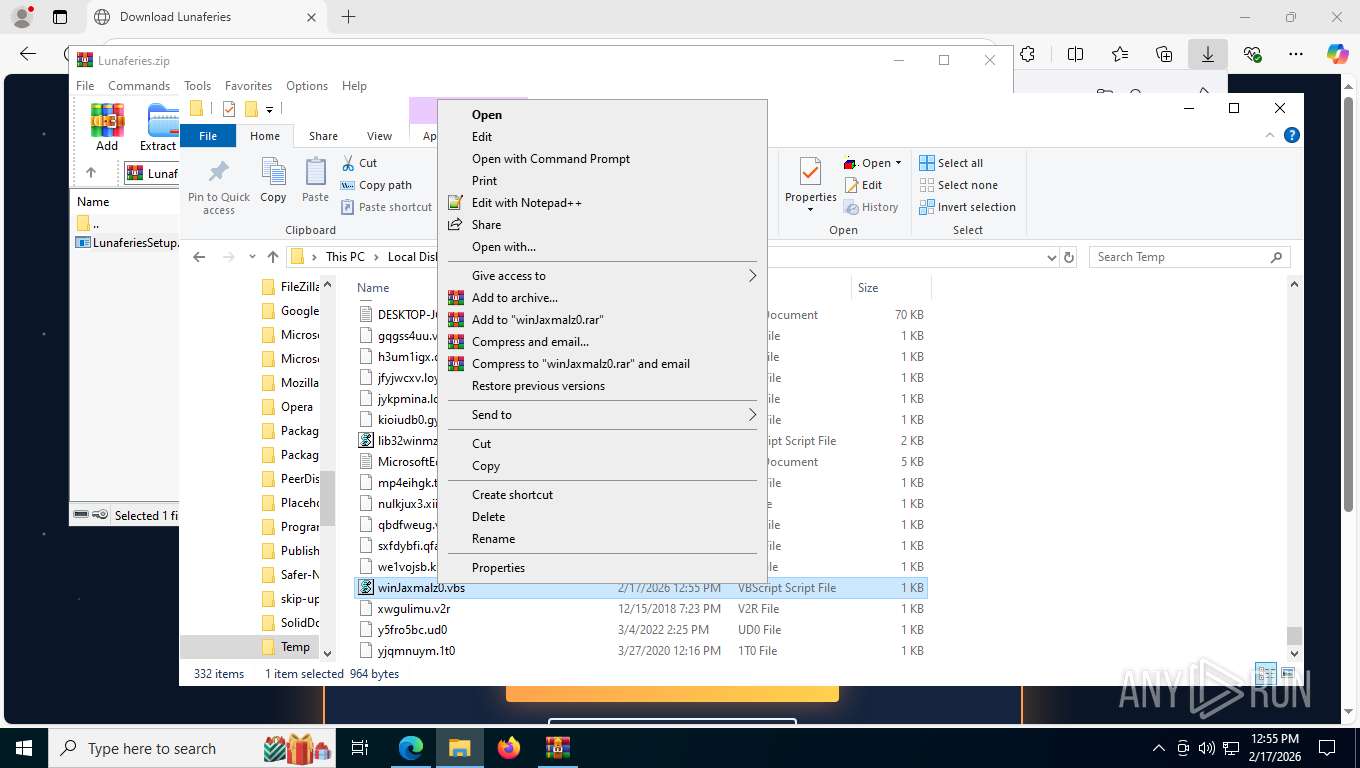Screen dimensions: 1360x768
Task: Choose Compress and email... entry
Action: click(x=530, y=342)
